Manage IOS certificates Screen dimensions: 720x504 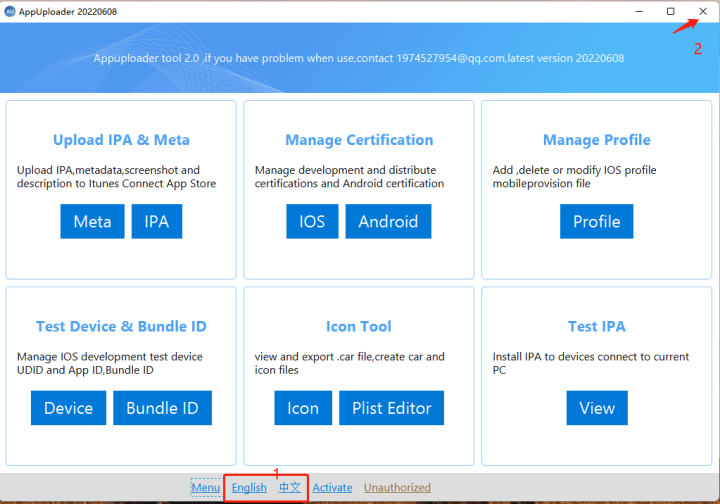(x=312, y=221)
